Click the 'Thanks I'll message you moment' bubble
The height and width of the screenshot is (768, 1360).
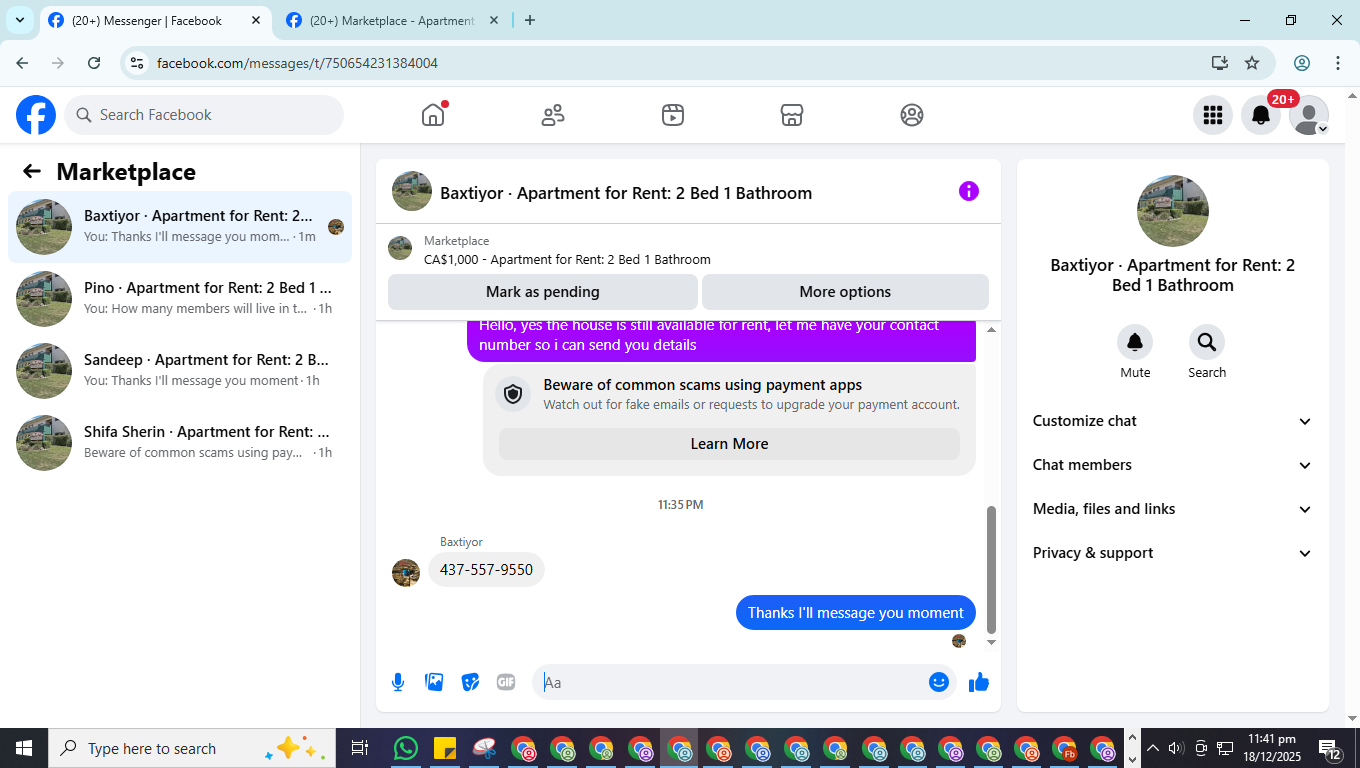click(856, 613)
